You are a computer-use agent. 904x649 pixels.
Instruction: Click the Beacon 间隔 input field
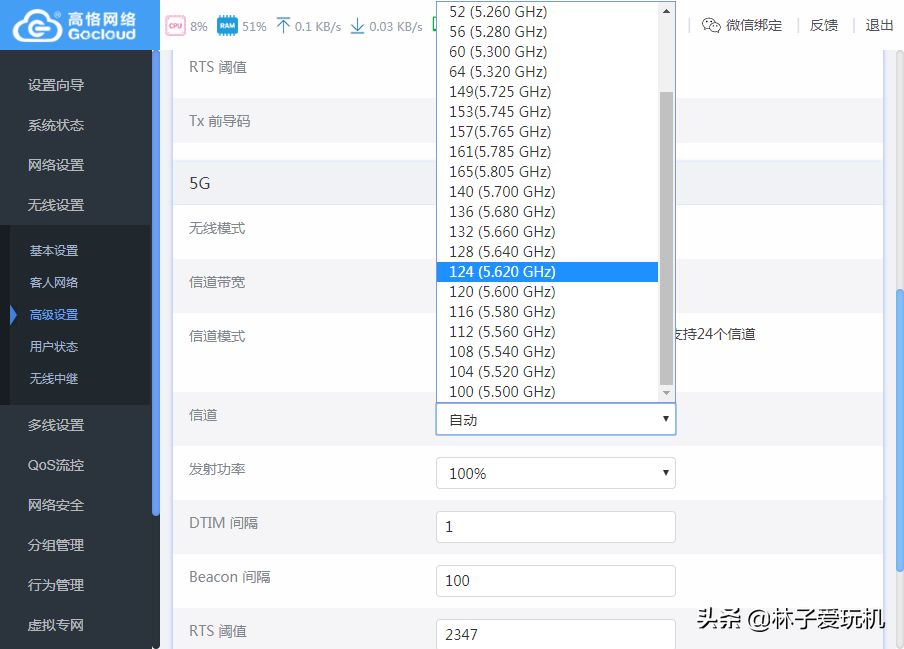tap(556, 580)
